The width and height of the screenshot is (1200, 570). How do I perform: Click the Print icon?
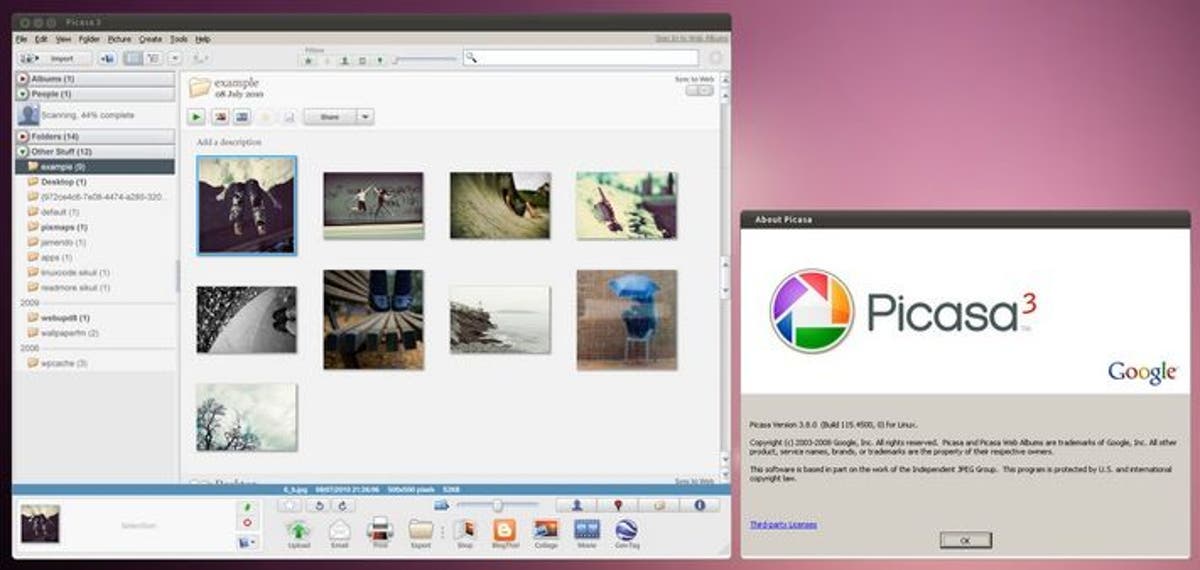tap(380, 530)
